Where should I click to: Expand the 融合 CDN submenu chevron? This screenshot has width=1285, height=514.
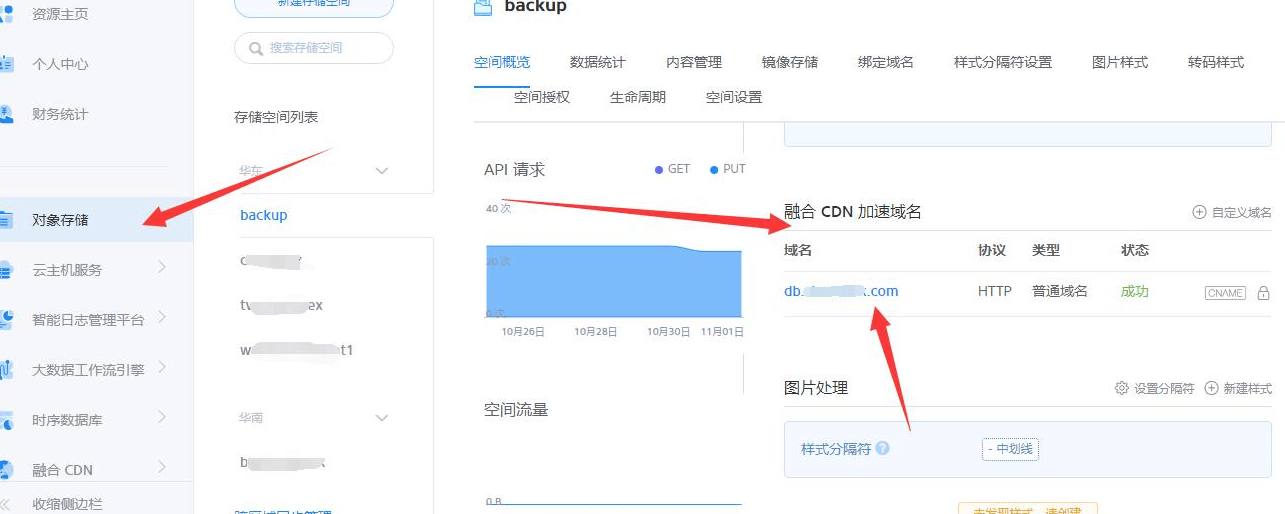(x=162, y=468)
